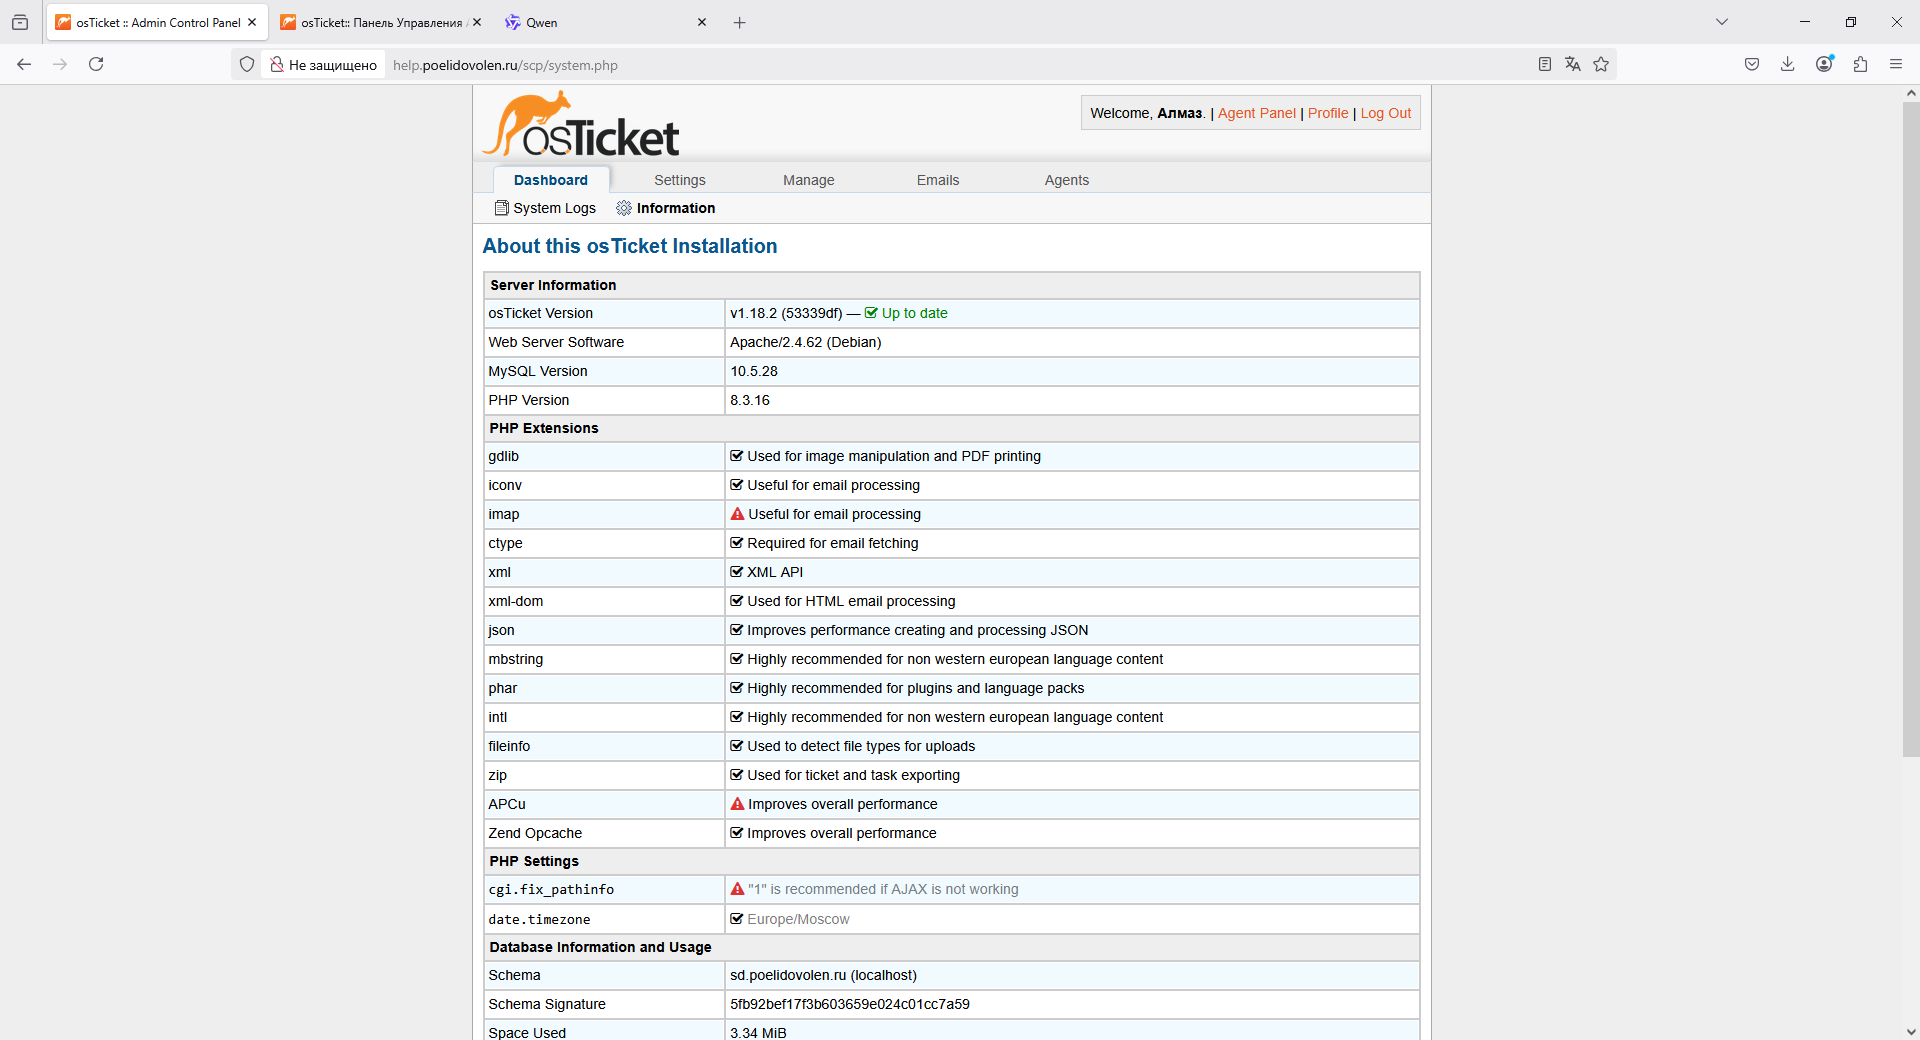Image resolution: width=1920 pixels, height=1040 pixels.
Task: Click the osTicket kangaroo logo
Action: pos(581,126)
